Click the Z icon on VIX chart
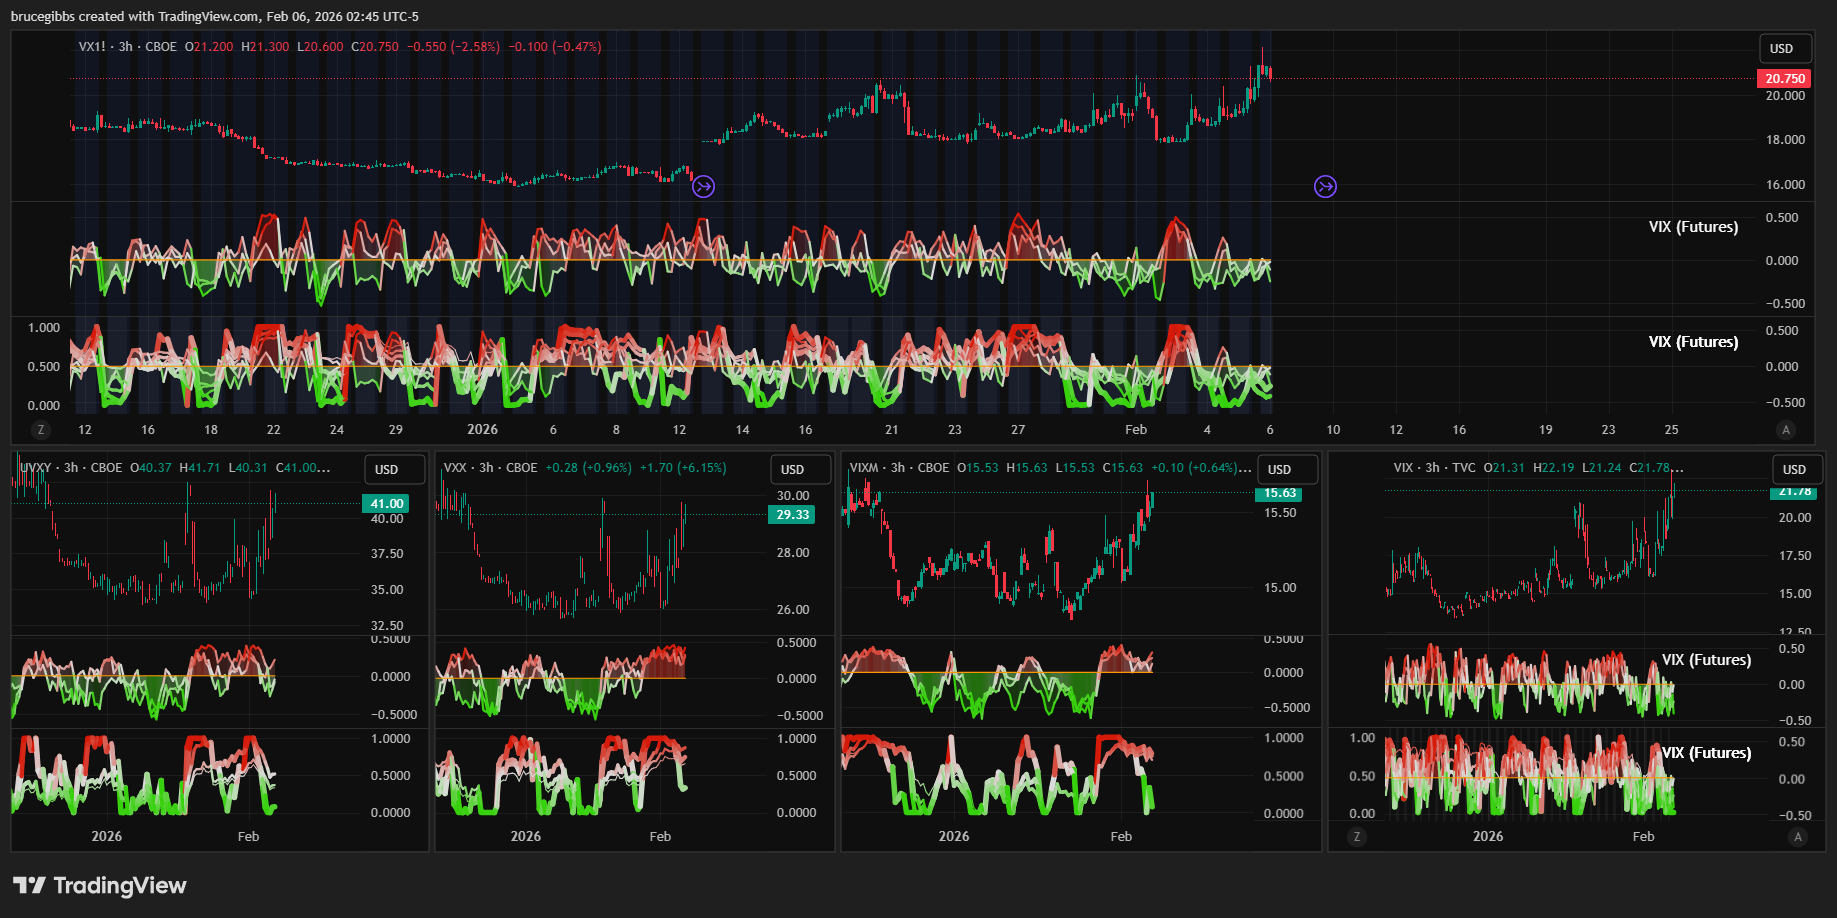The height and width of the screenshot is (918, 1837). click(1357, 837)
